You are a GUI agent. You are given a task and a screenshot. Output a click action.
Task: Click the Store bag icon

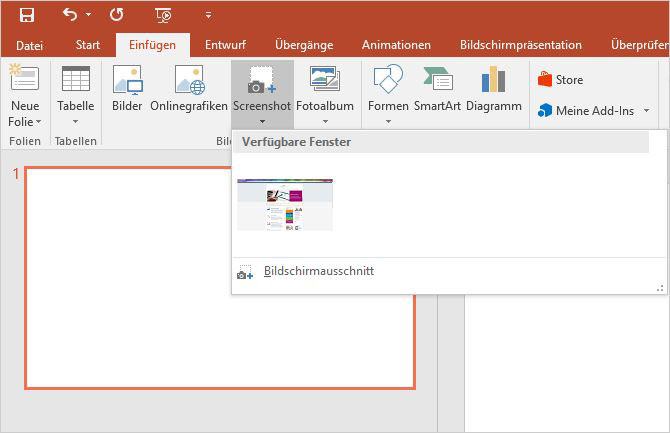click(544, 79)
